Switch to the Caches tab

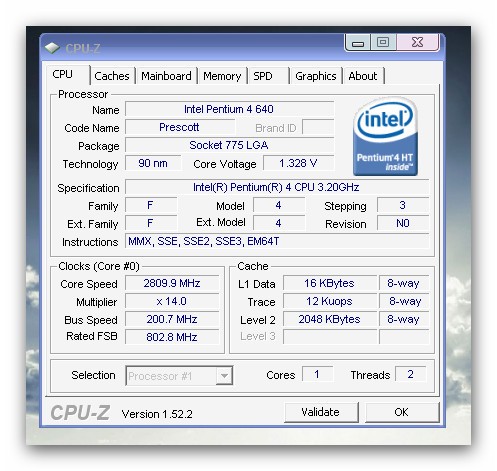[112, 76]
